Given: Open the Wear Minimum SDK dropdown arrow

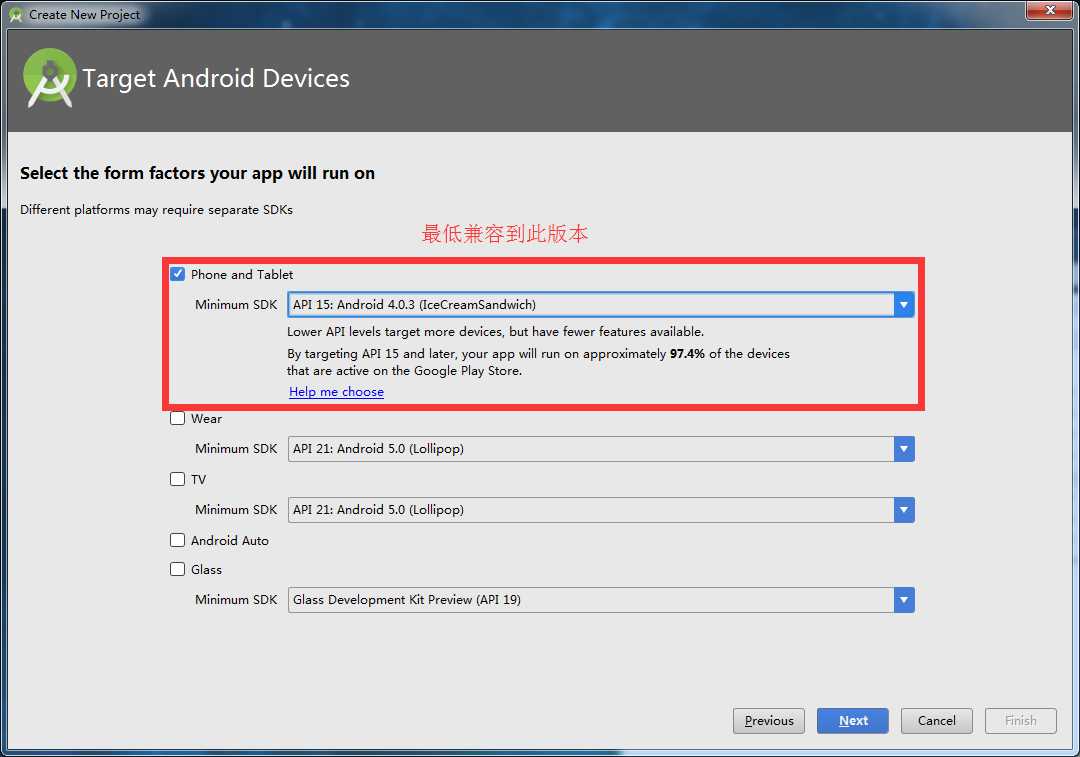Looking at the screenshot, I should tap(904, 449).
